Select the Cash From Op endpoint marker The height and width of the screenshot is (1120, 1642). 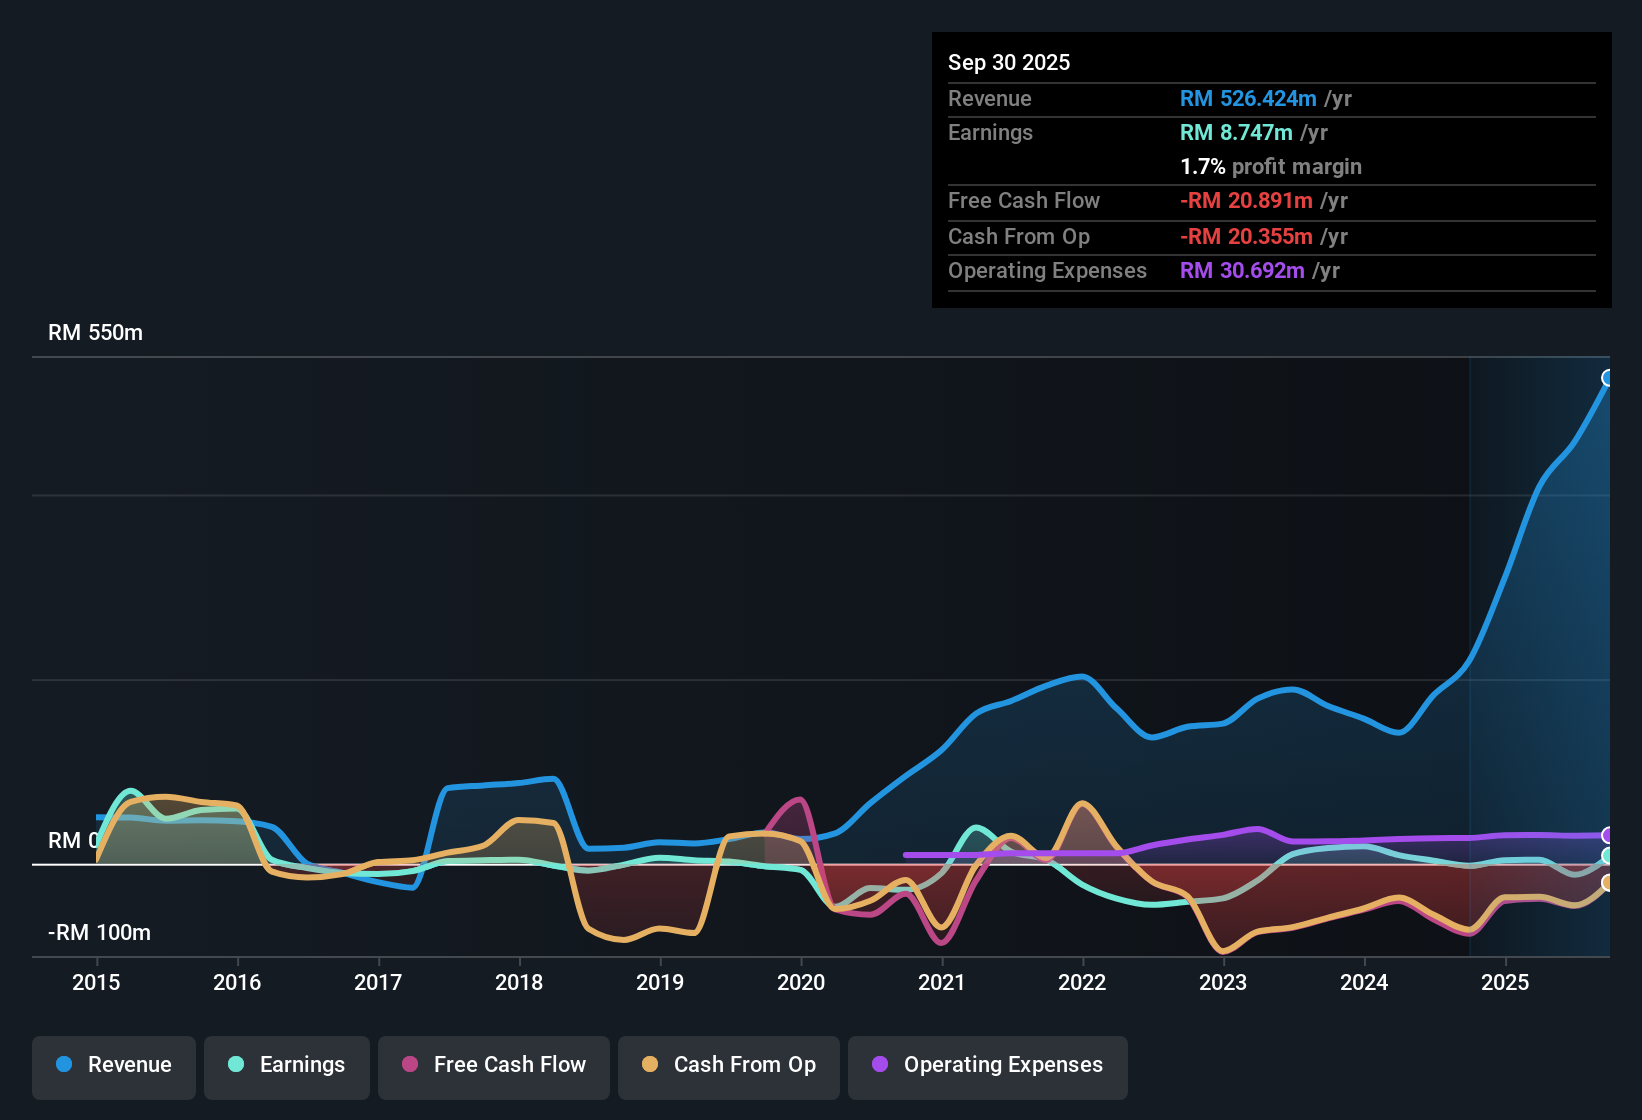point(1608,883)
